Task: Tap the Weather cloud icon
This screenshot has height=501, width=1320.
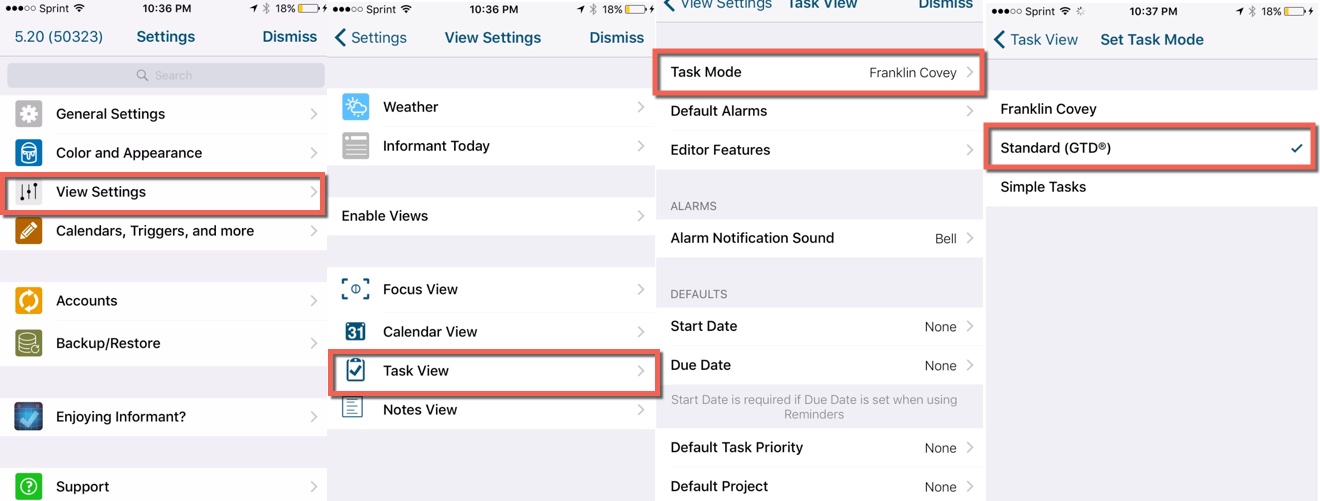Action: click(x=356, y=107)
